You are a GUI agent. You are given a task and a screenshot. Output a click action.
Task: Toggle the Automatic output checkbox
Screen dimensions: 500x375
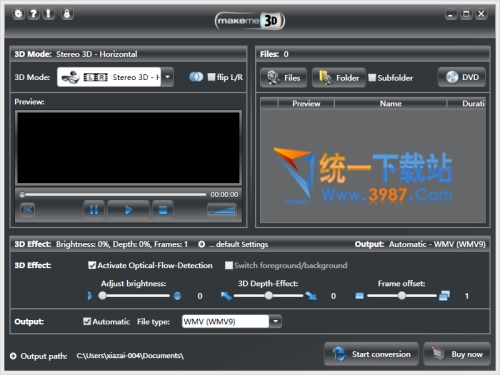(x=87, y=321)
